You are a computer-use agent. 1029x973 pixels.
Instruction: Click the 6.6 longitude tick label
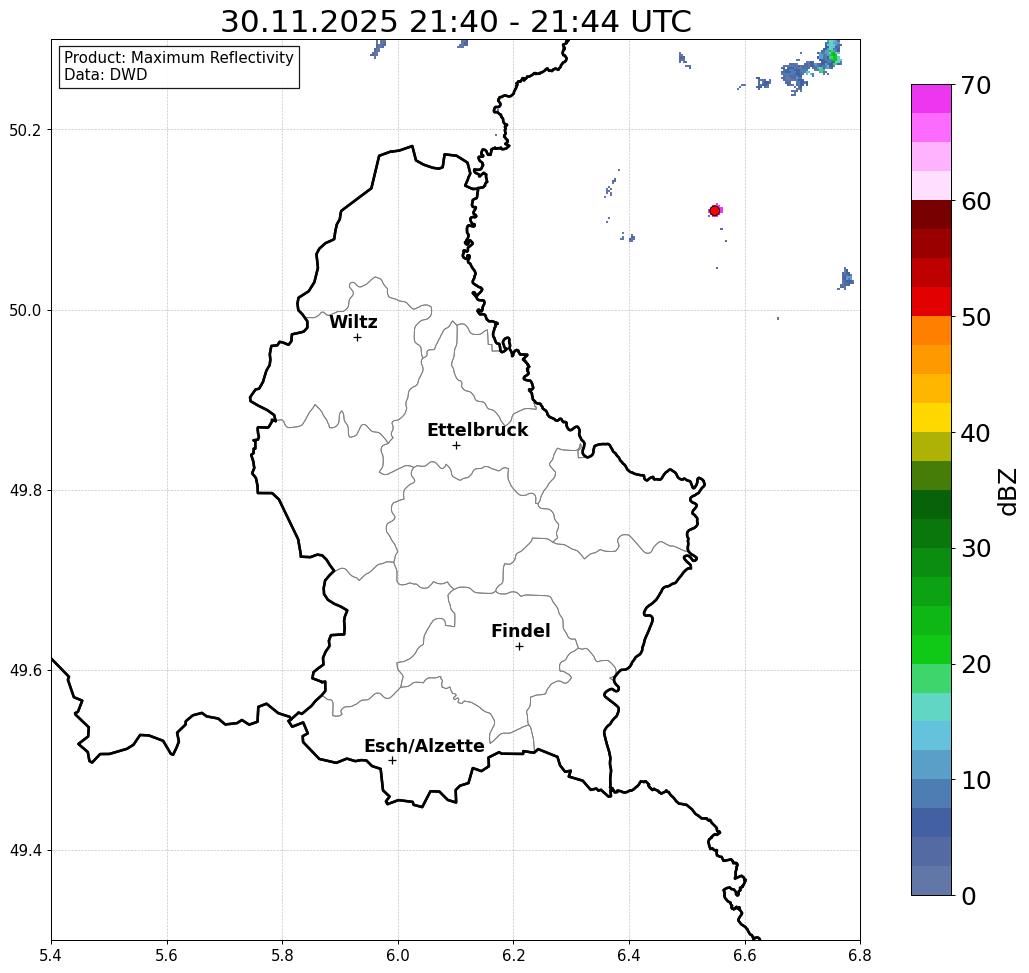tap(745, 956)
